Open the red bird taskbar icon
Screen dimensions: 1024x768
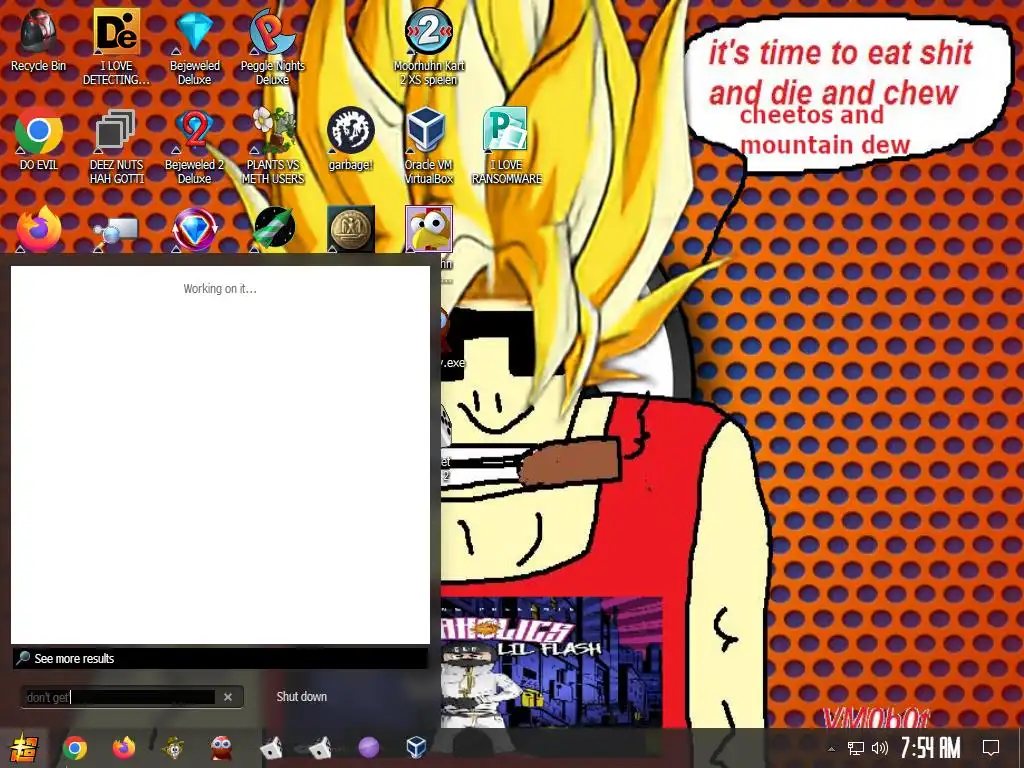[x=222, y=748]
